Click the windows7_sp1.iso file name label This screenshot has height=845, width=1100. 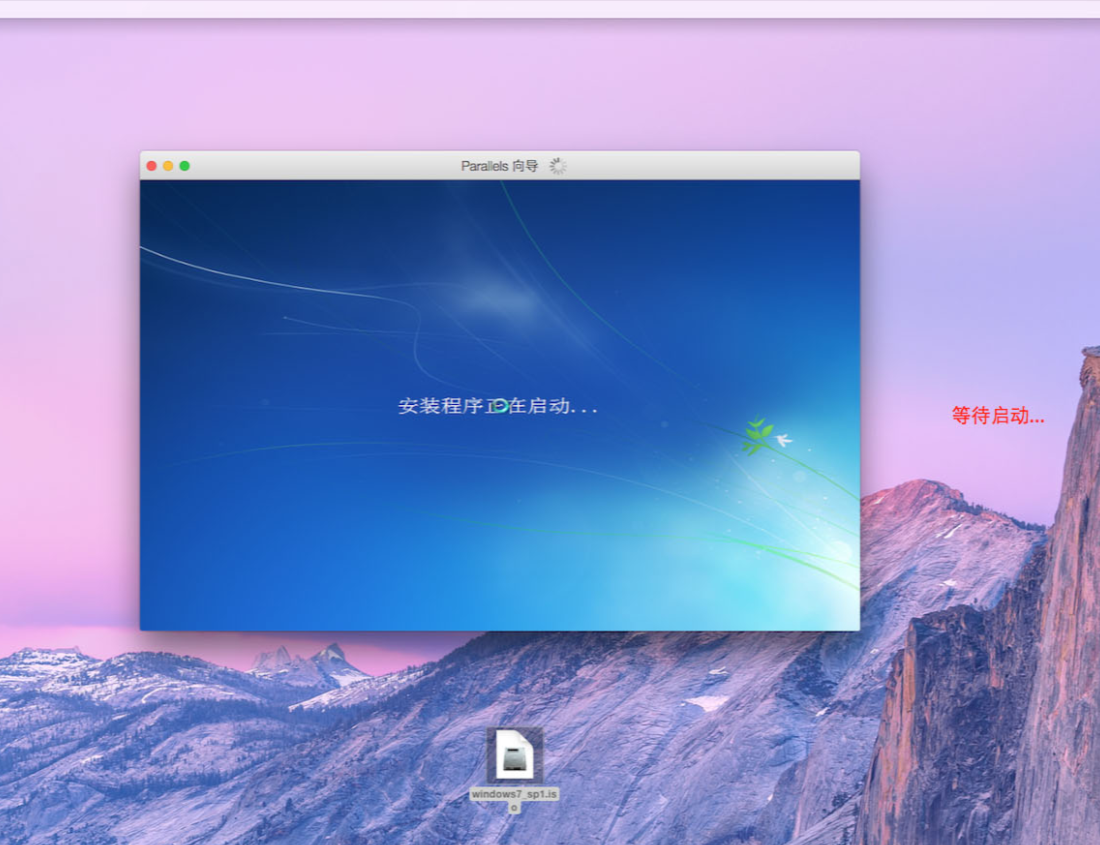(x=514, y=800)
